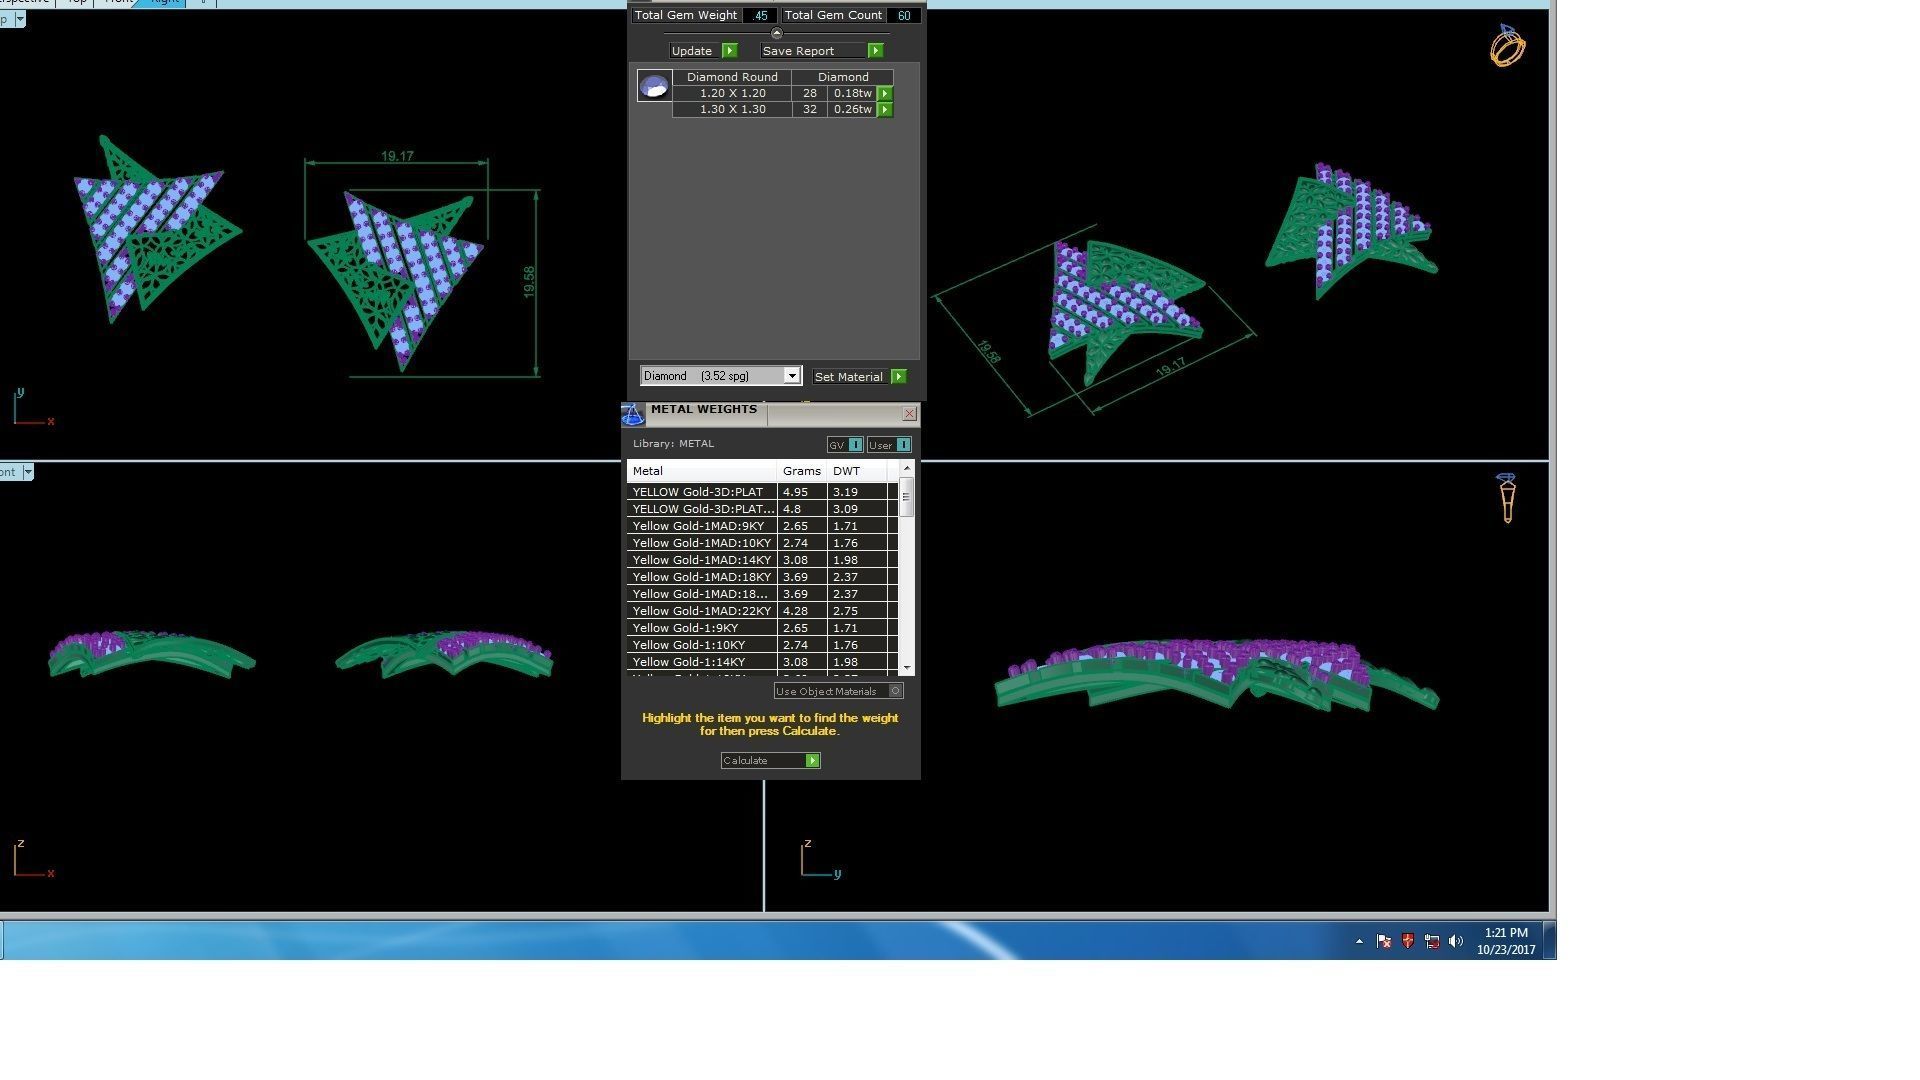Image resolution: width=1920 pixels, height=1080 pixels.
Task: Click the taskbar clock showing 1:21 PM
Action: tap(1506, 941)
